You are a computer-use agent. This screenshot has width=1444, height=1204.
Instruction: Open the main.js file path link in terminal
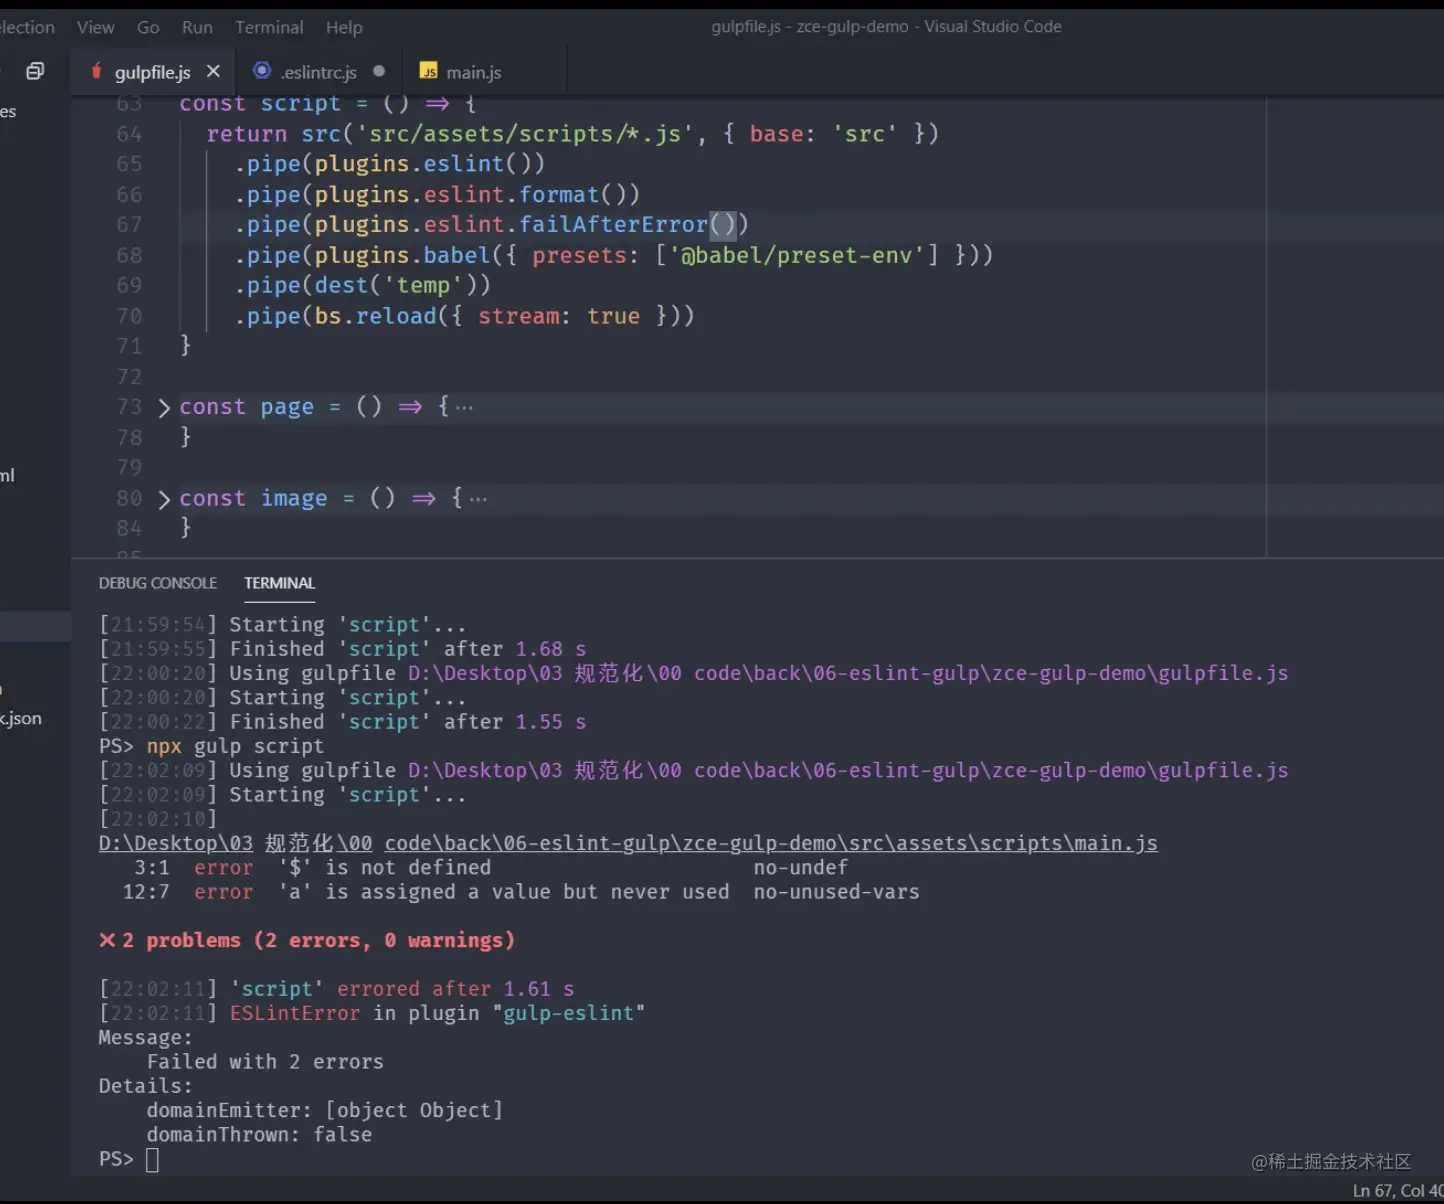pyautogui.click(x=628, y=843)
